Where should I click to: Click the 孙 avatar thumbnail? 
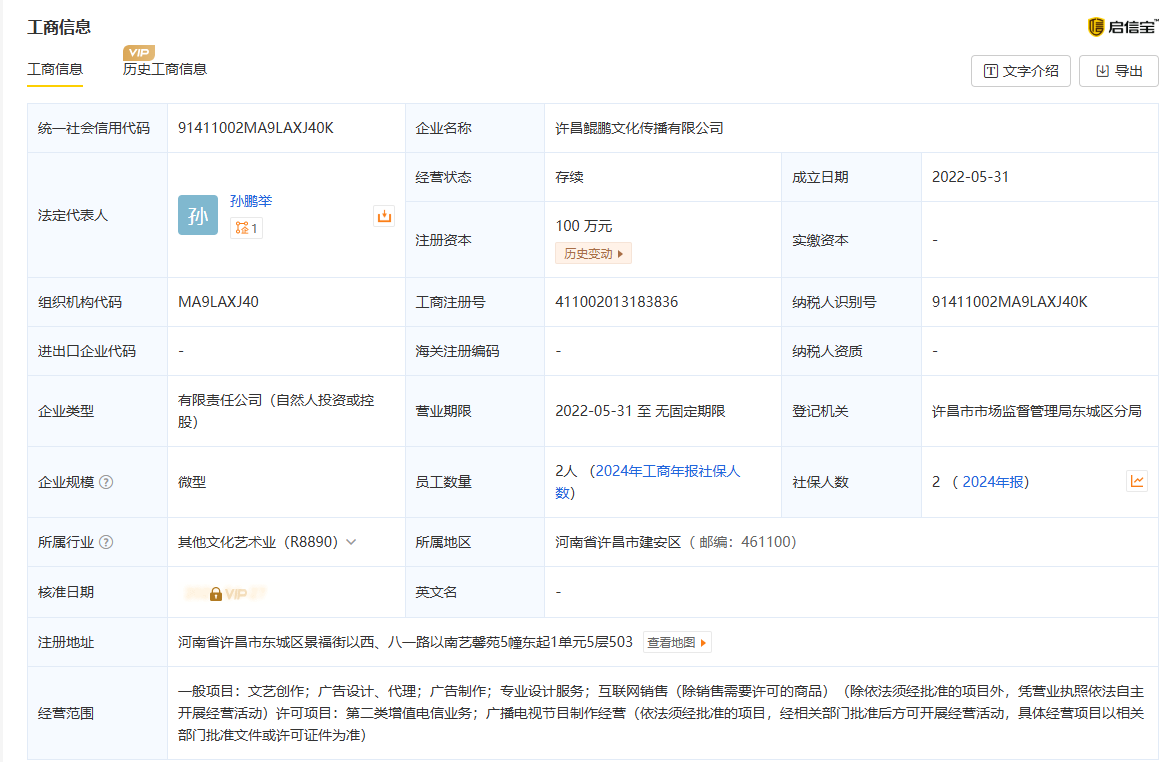pyautogui.click(x=198, y=215)
